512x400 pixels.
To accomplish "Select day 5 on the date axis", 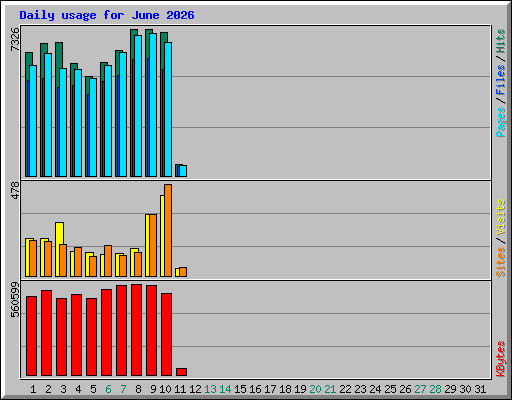I will [93, 389].
